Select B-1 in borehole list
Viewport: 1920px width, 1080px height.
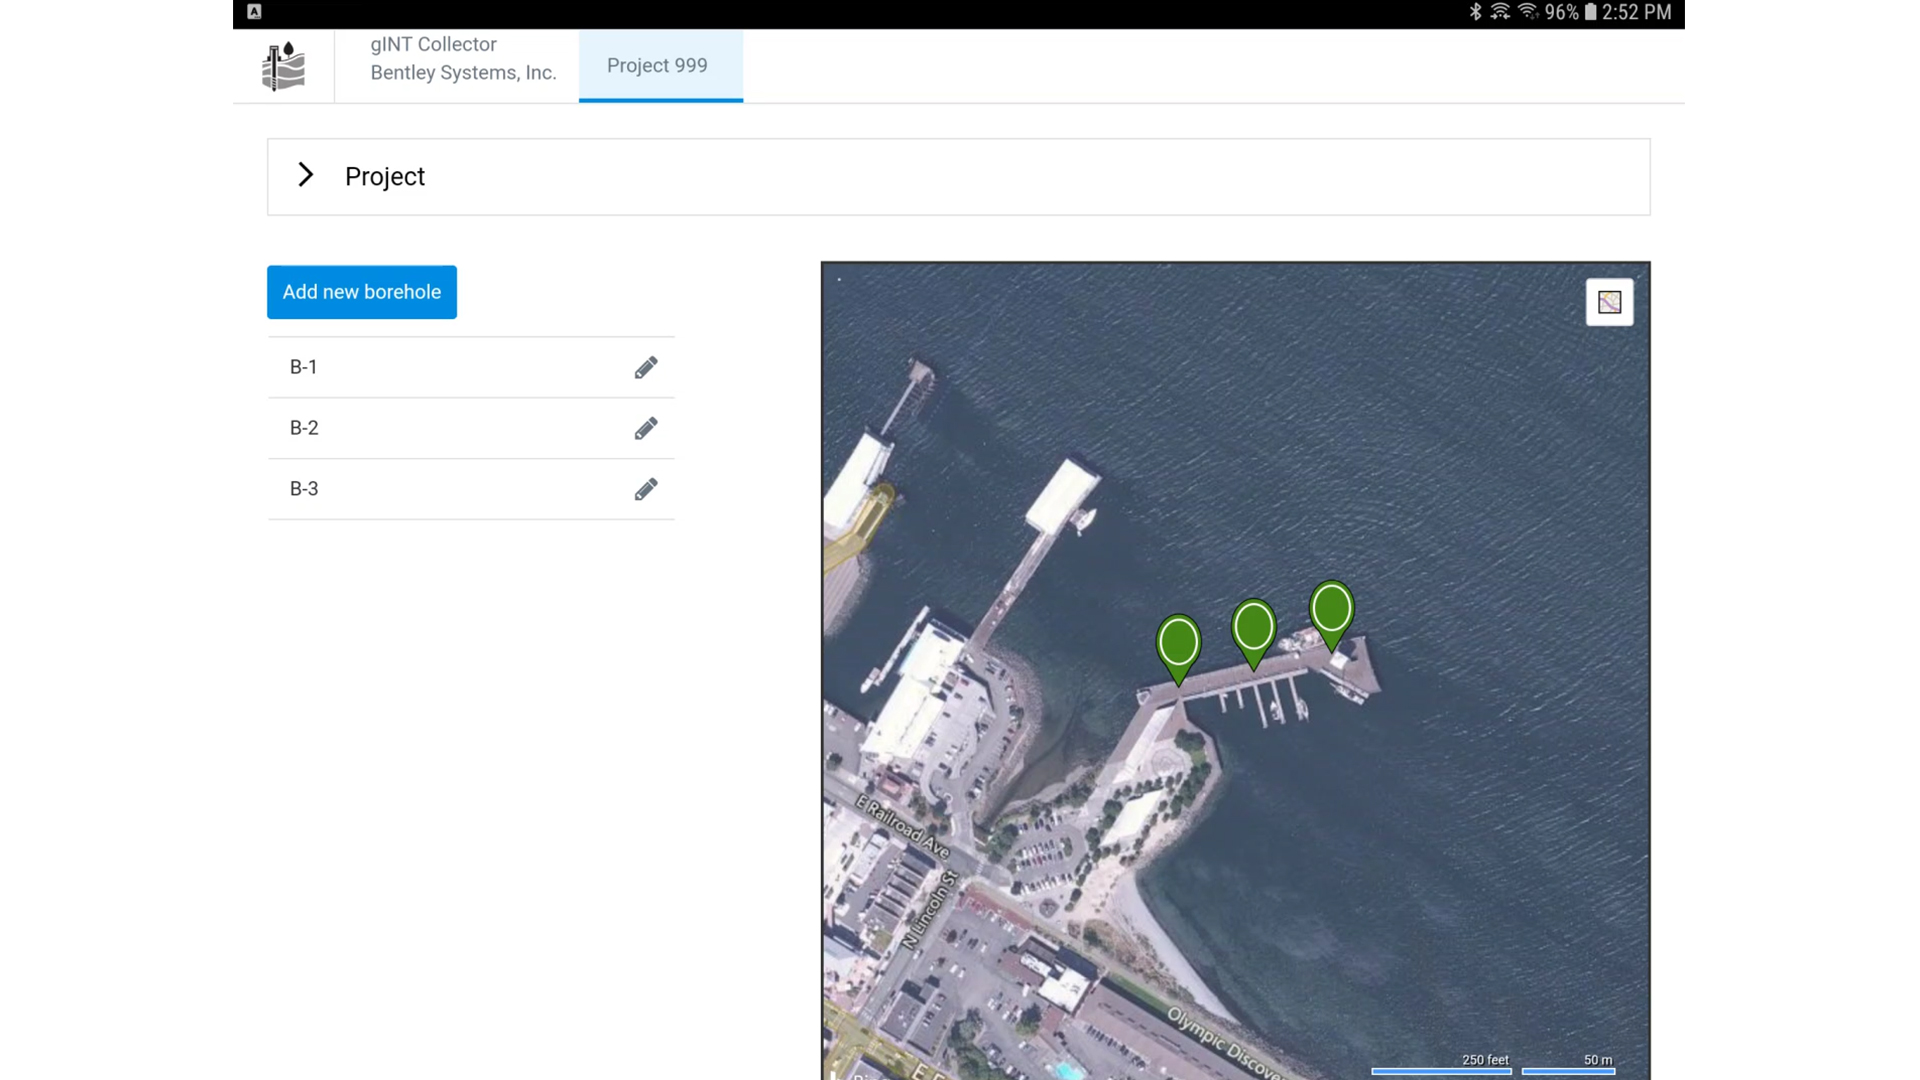[x=304, y=367]
